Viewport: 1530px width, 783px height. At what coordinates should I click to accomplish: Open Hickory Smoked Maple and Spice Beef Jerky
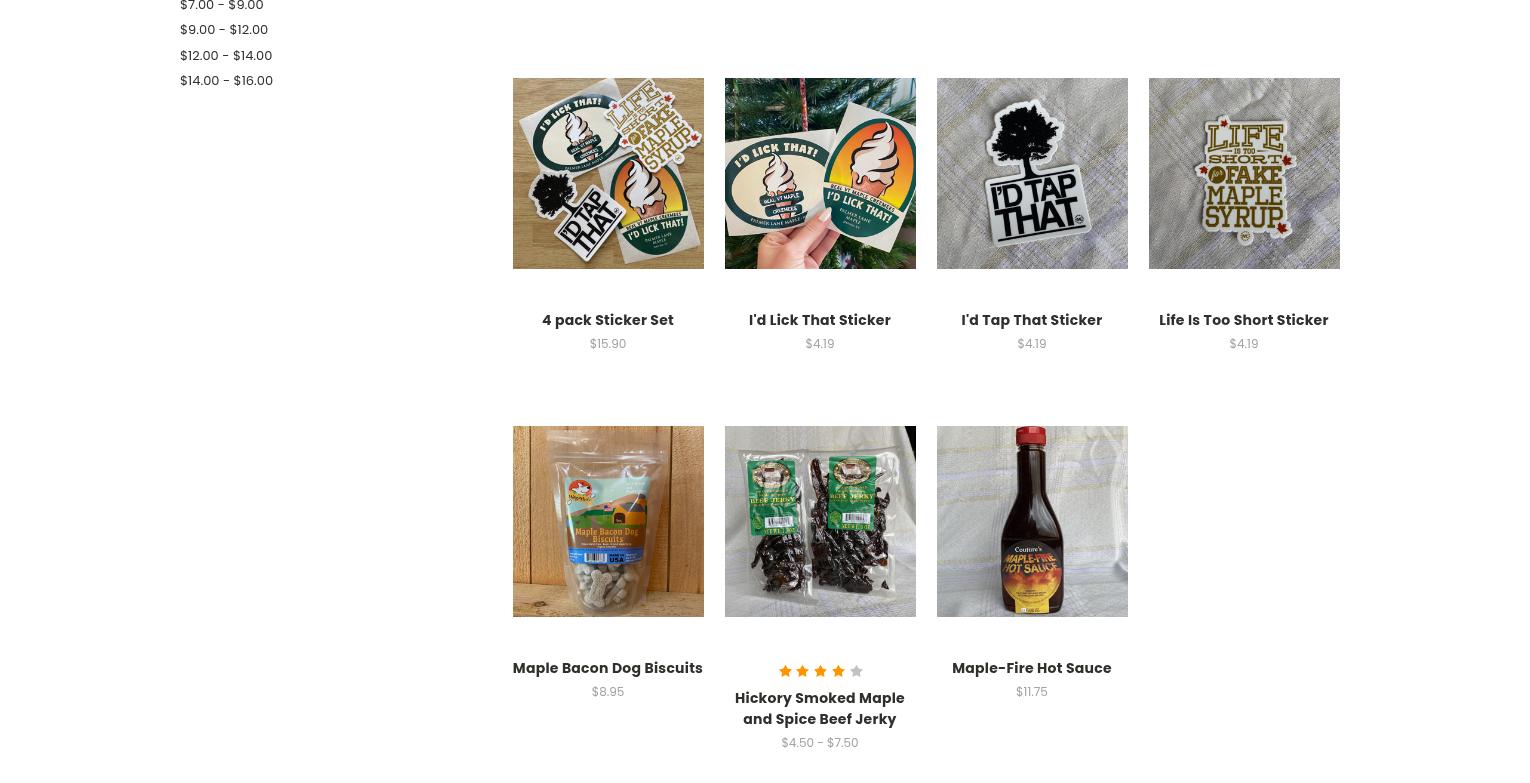click(x=820, y=708)
